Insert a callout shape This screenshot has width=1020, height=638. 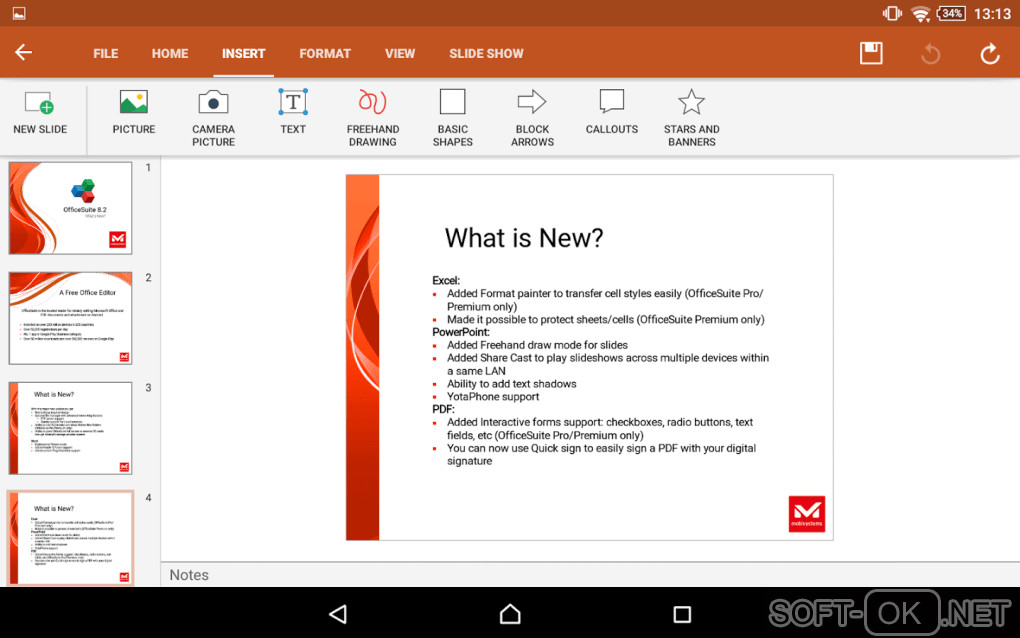(611, 113)
